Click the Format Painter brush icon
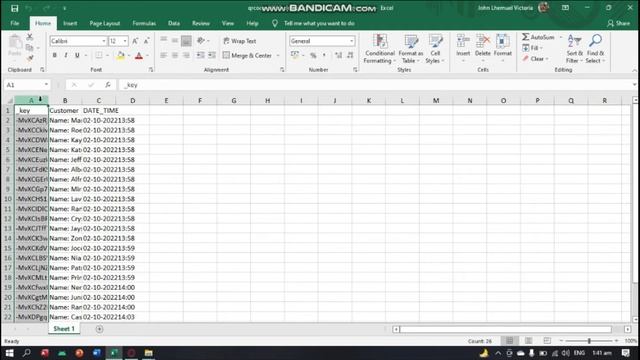 pyautogui.click(x=29, y=59)
